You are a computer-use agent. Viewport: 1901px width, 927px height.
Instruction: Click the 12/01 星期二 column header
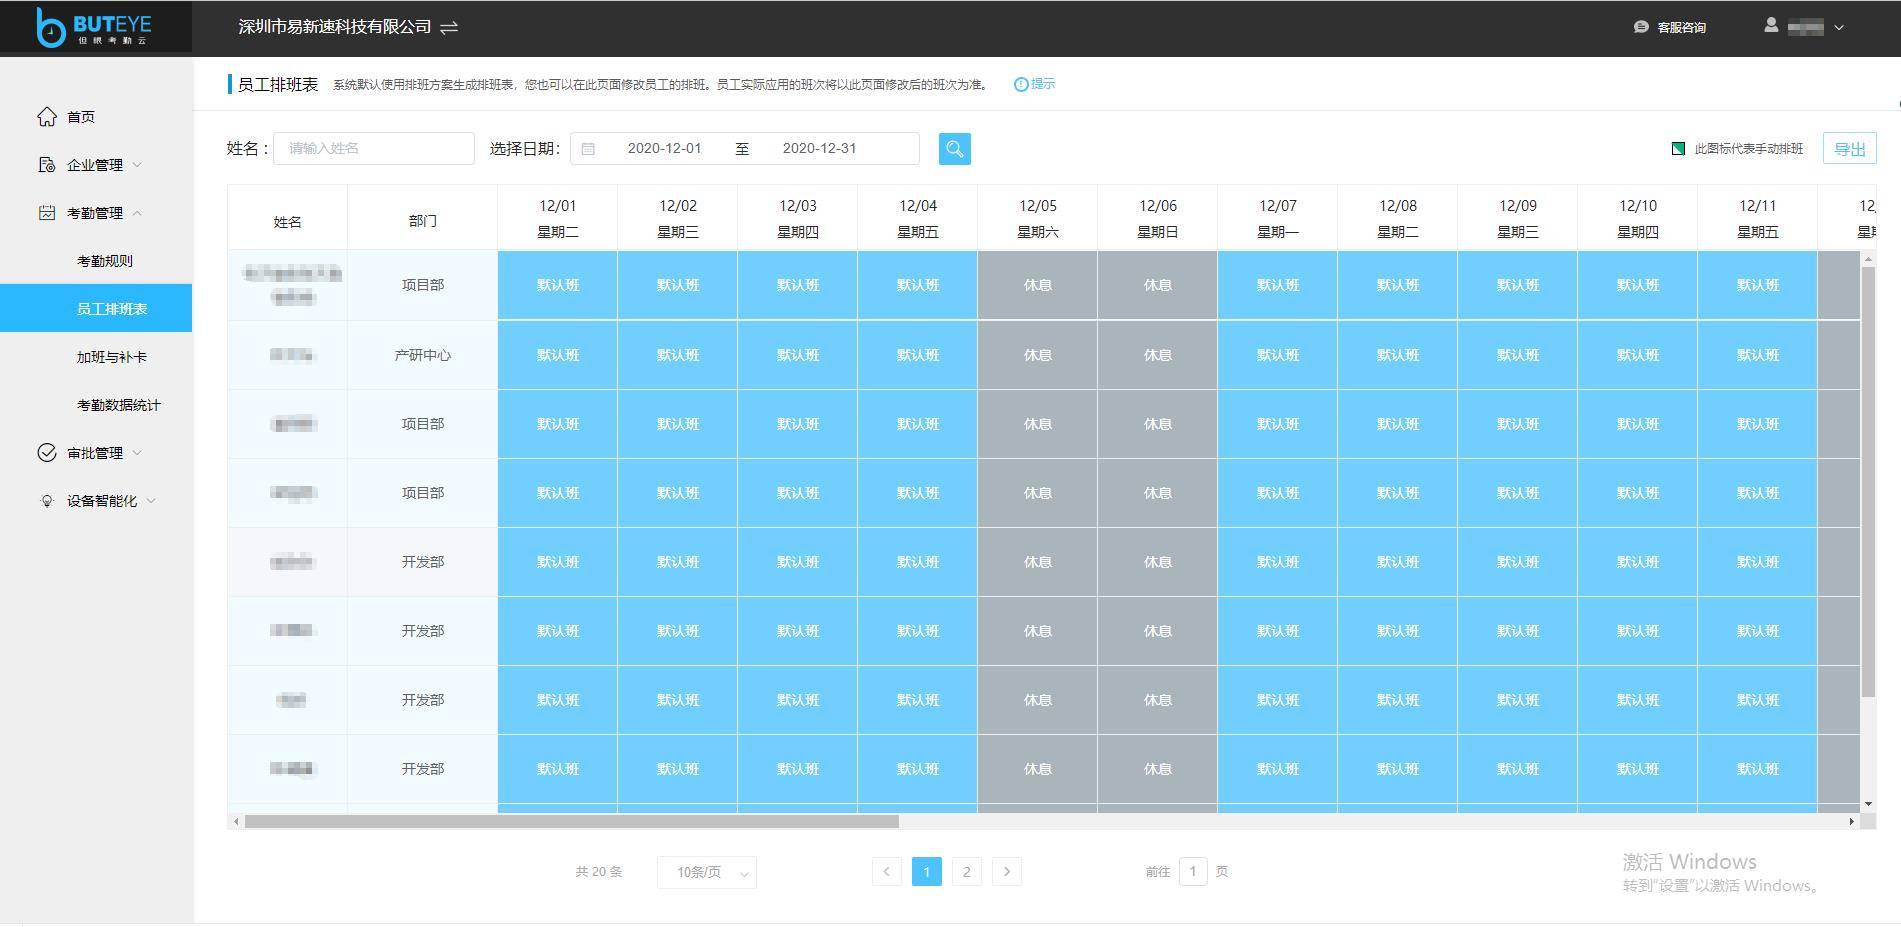[558, 218]
